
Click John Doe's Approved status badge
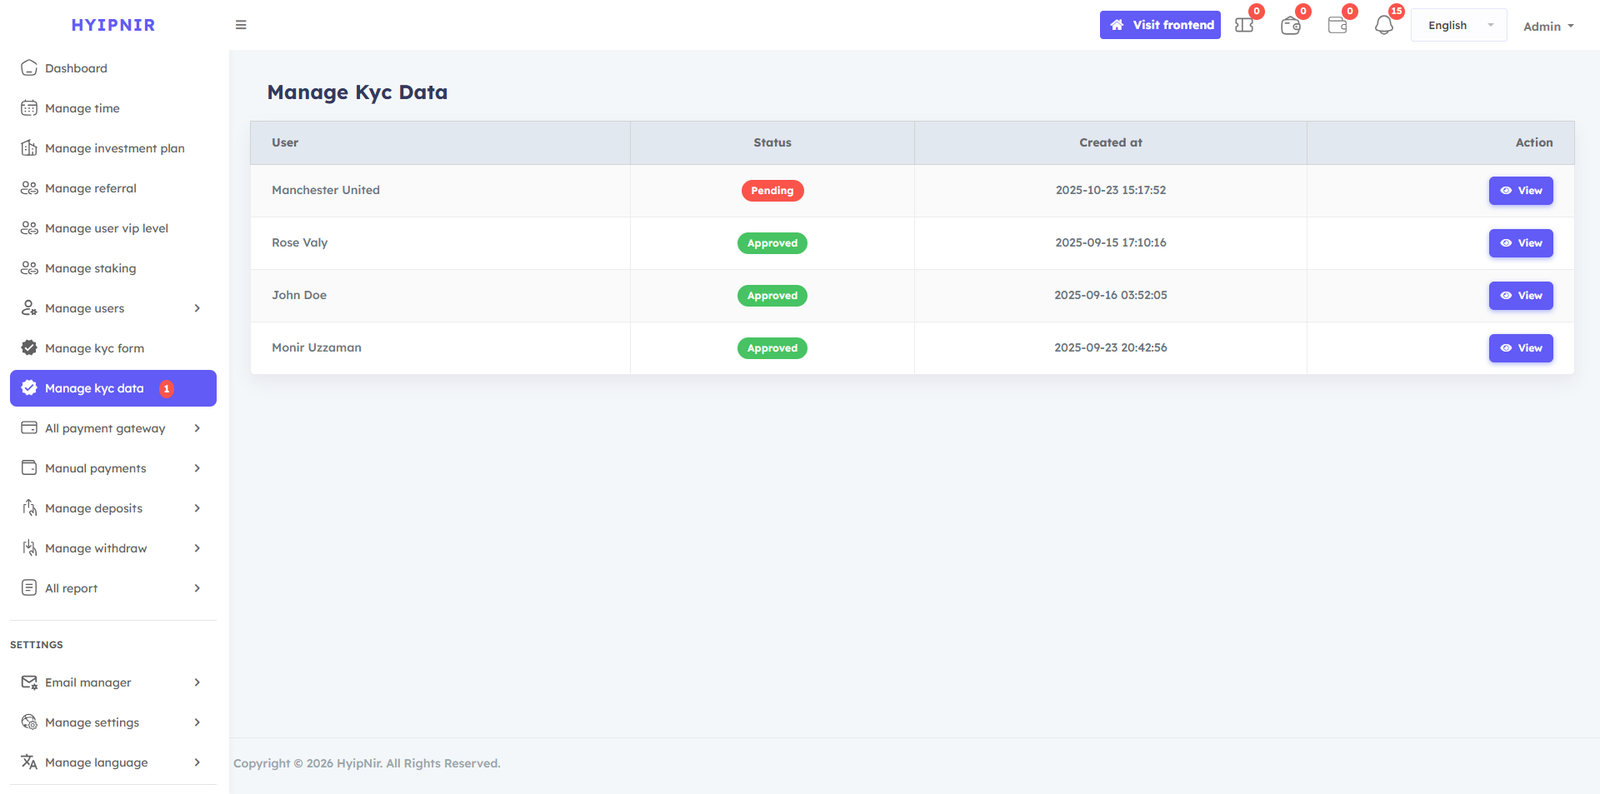(x=772, y=295)
